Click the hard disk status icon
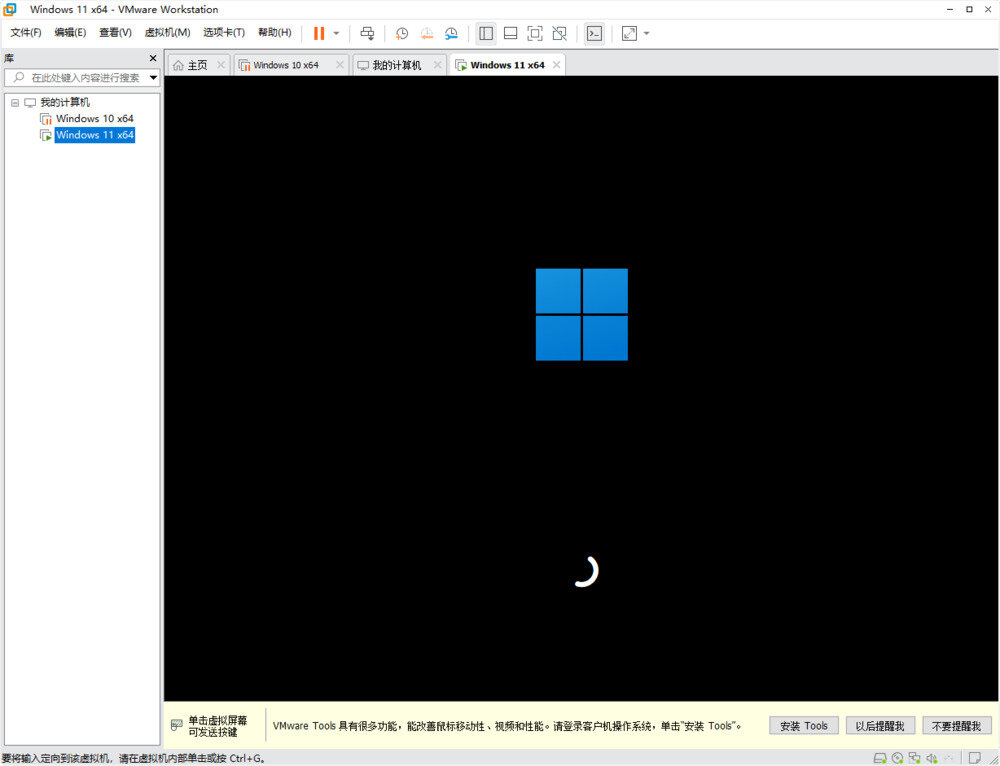The height and width of the screenshot is (766, 1000). [x=880, y=757]
